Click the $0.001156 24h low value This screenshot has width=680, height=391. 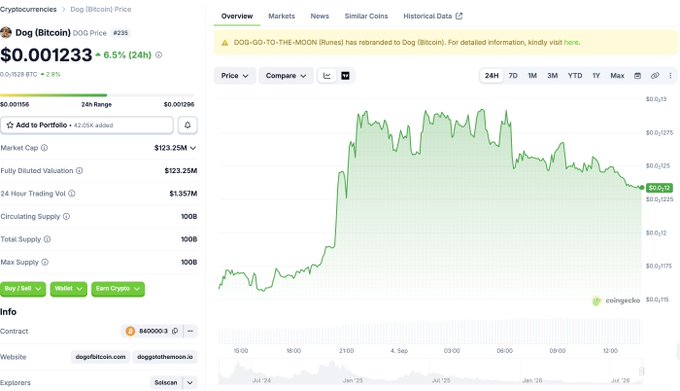pyautogui.click(x=15, y=104)
